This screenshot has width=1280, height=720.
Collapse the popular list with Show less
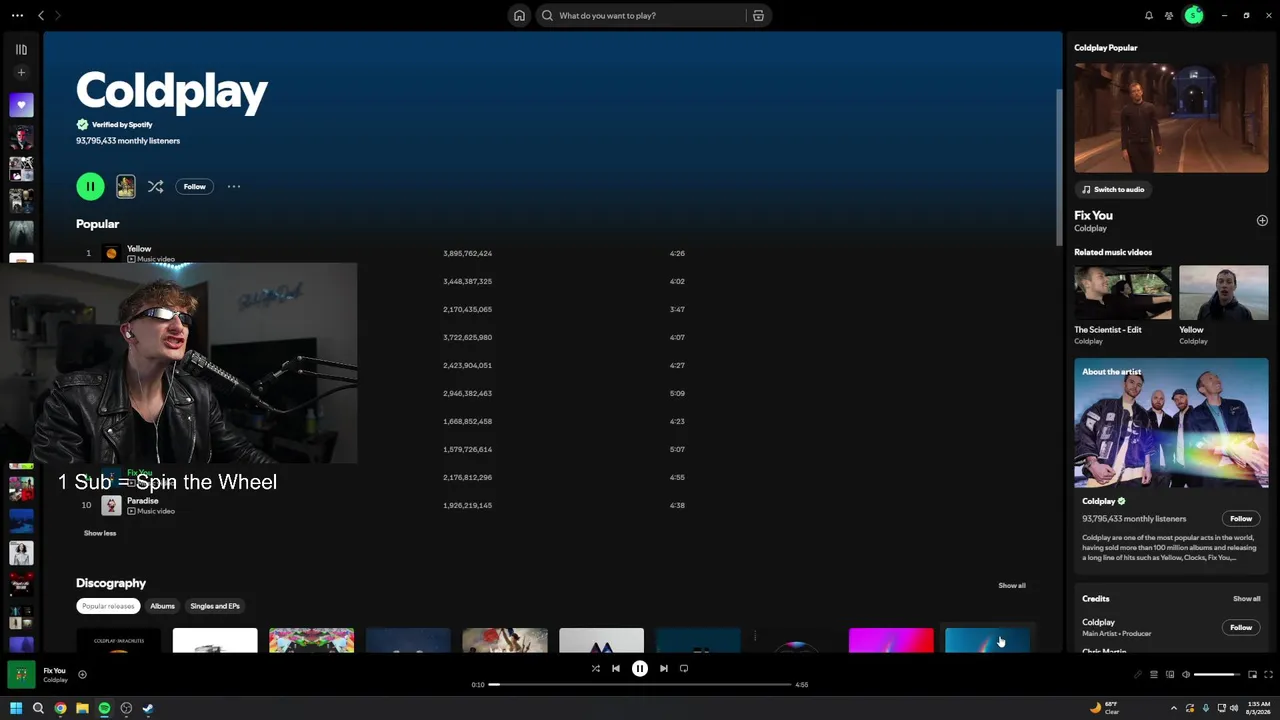100,533
